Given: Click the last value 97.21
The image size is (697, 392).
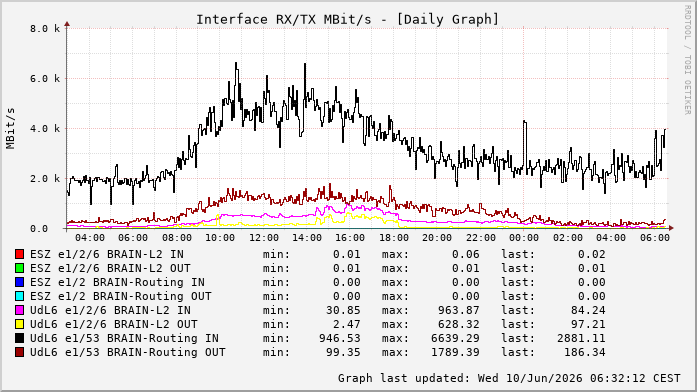Looking at the screenshot, I should pos(588,324).
